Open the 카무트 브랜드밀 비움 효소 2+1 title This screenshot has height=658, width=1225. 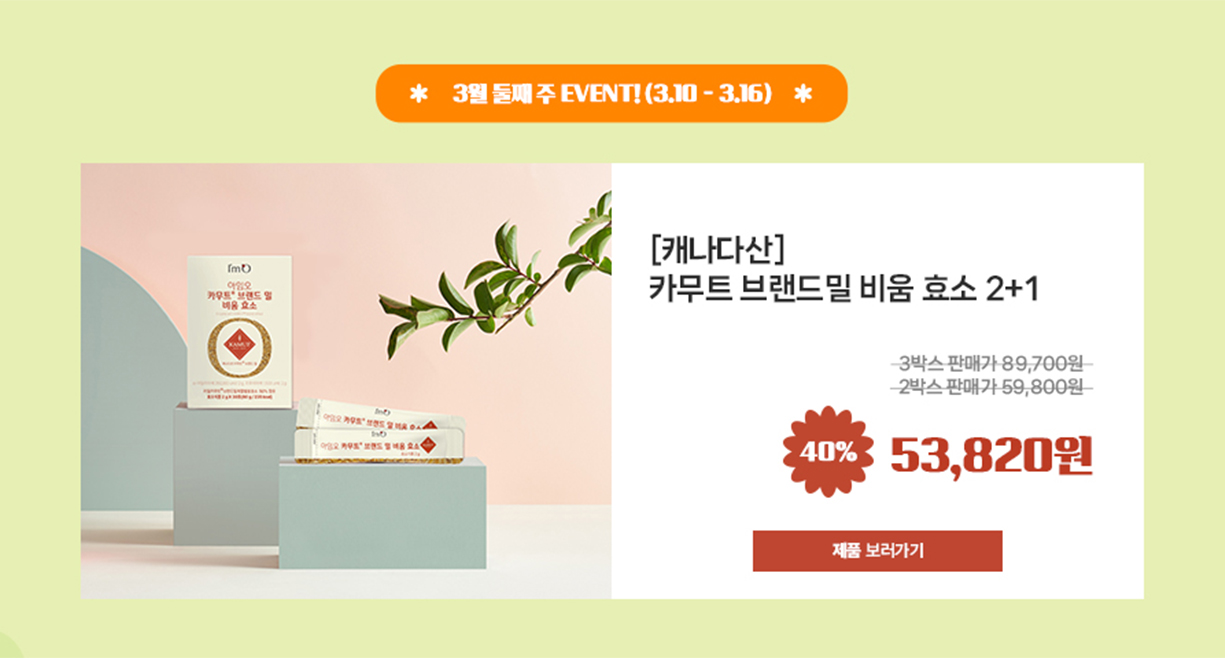click(845, 288)
